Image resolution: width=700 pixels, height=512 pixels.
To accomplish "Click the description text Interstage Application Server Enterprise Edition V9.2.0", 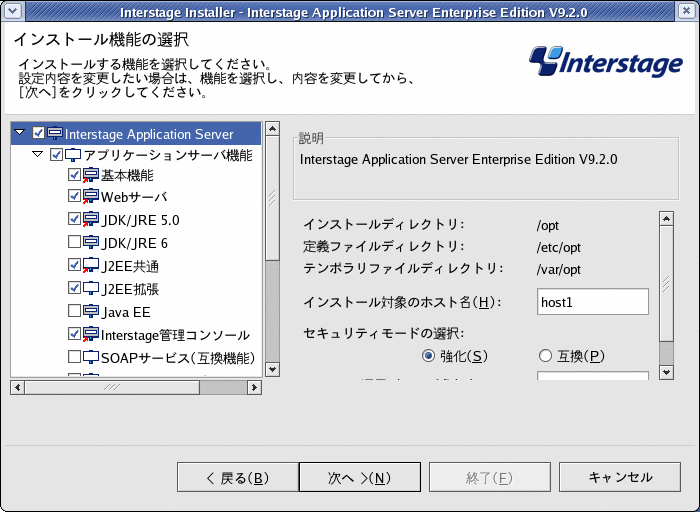I will [x=458, y=159].
